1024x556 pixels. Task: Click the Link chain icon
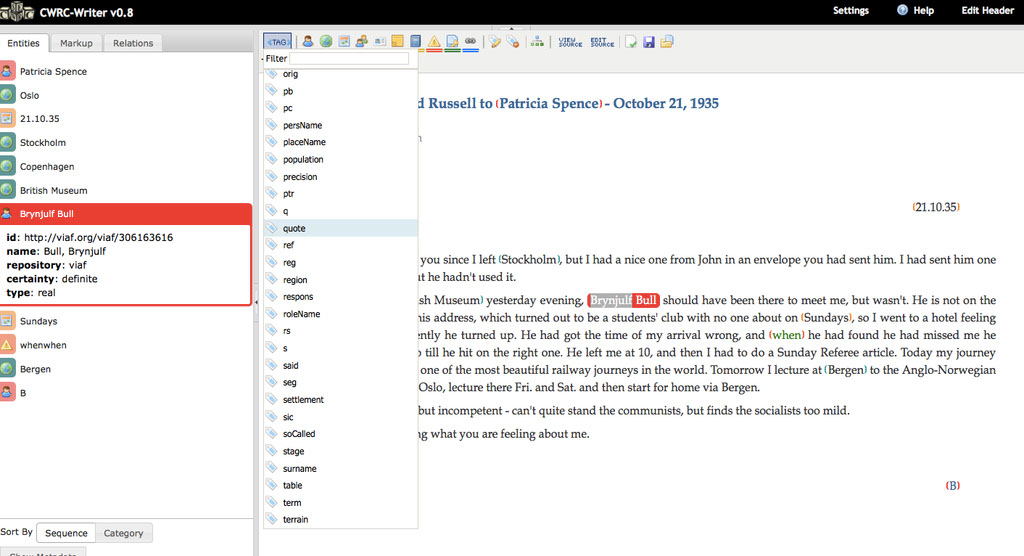pyautogui.click(x=470, y=41)
